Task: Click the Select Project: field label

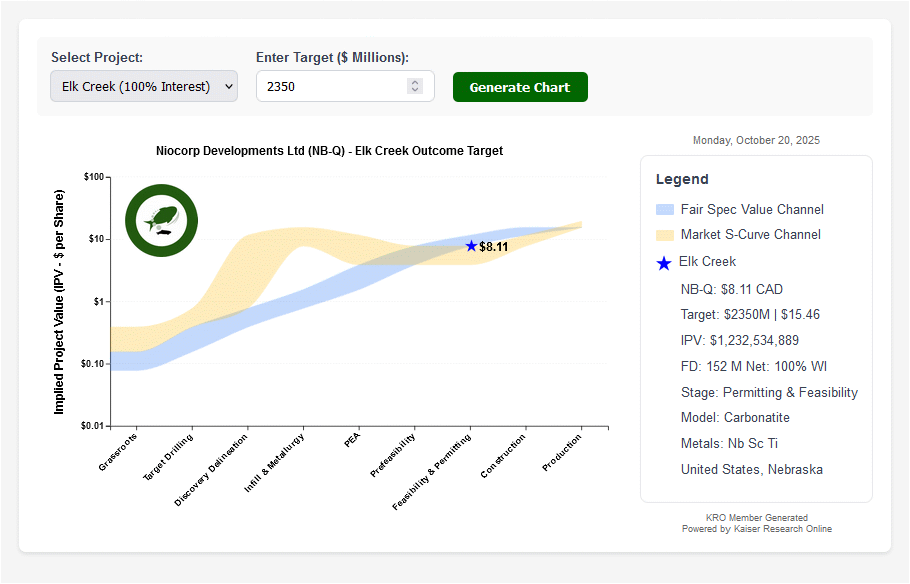Action: pos(97,57)
